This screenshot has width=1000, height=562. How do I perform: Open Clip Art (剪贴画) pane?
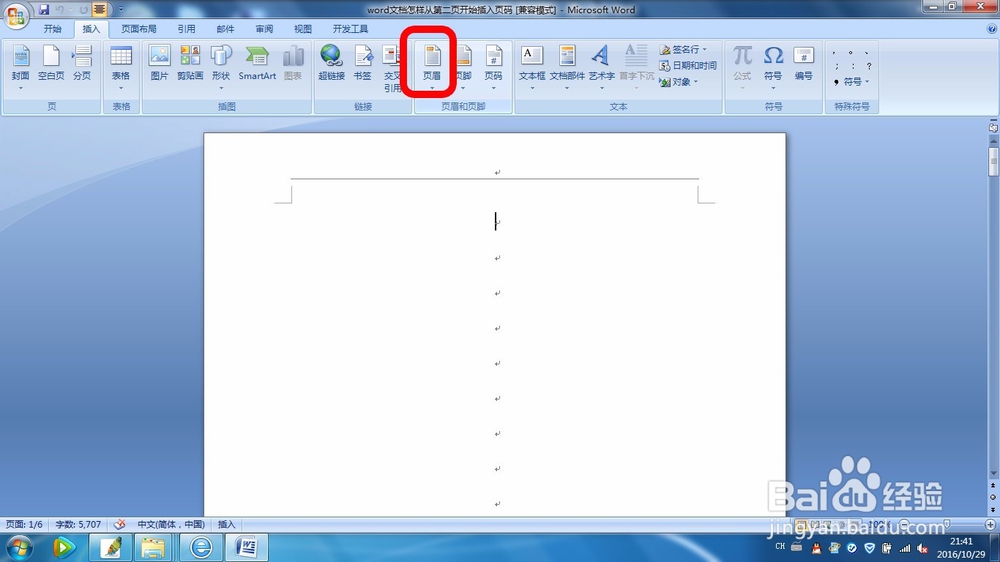190,64
